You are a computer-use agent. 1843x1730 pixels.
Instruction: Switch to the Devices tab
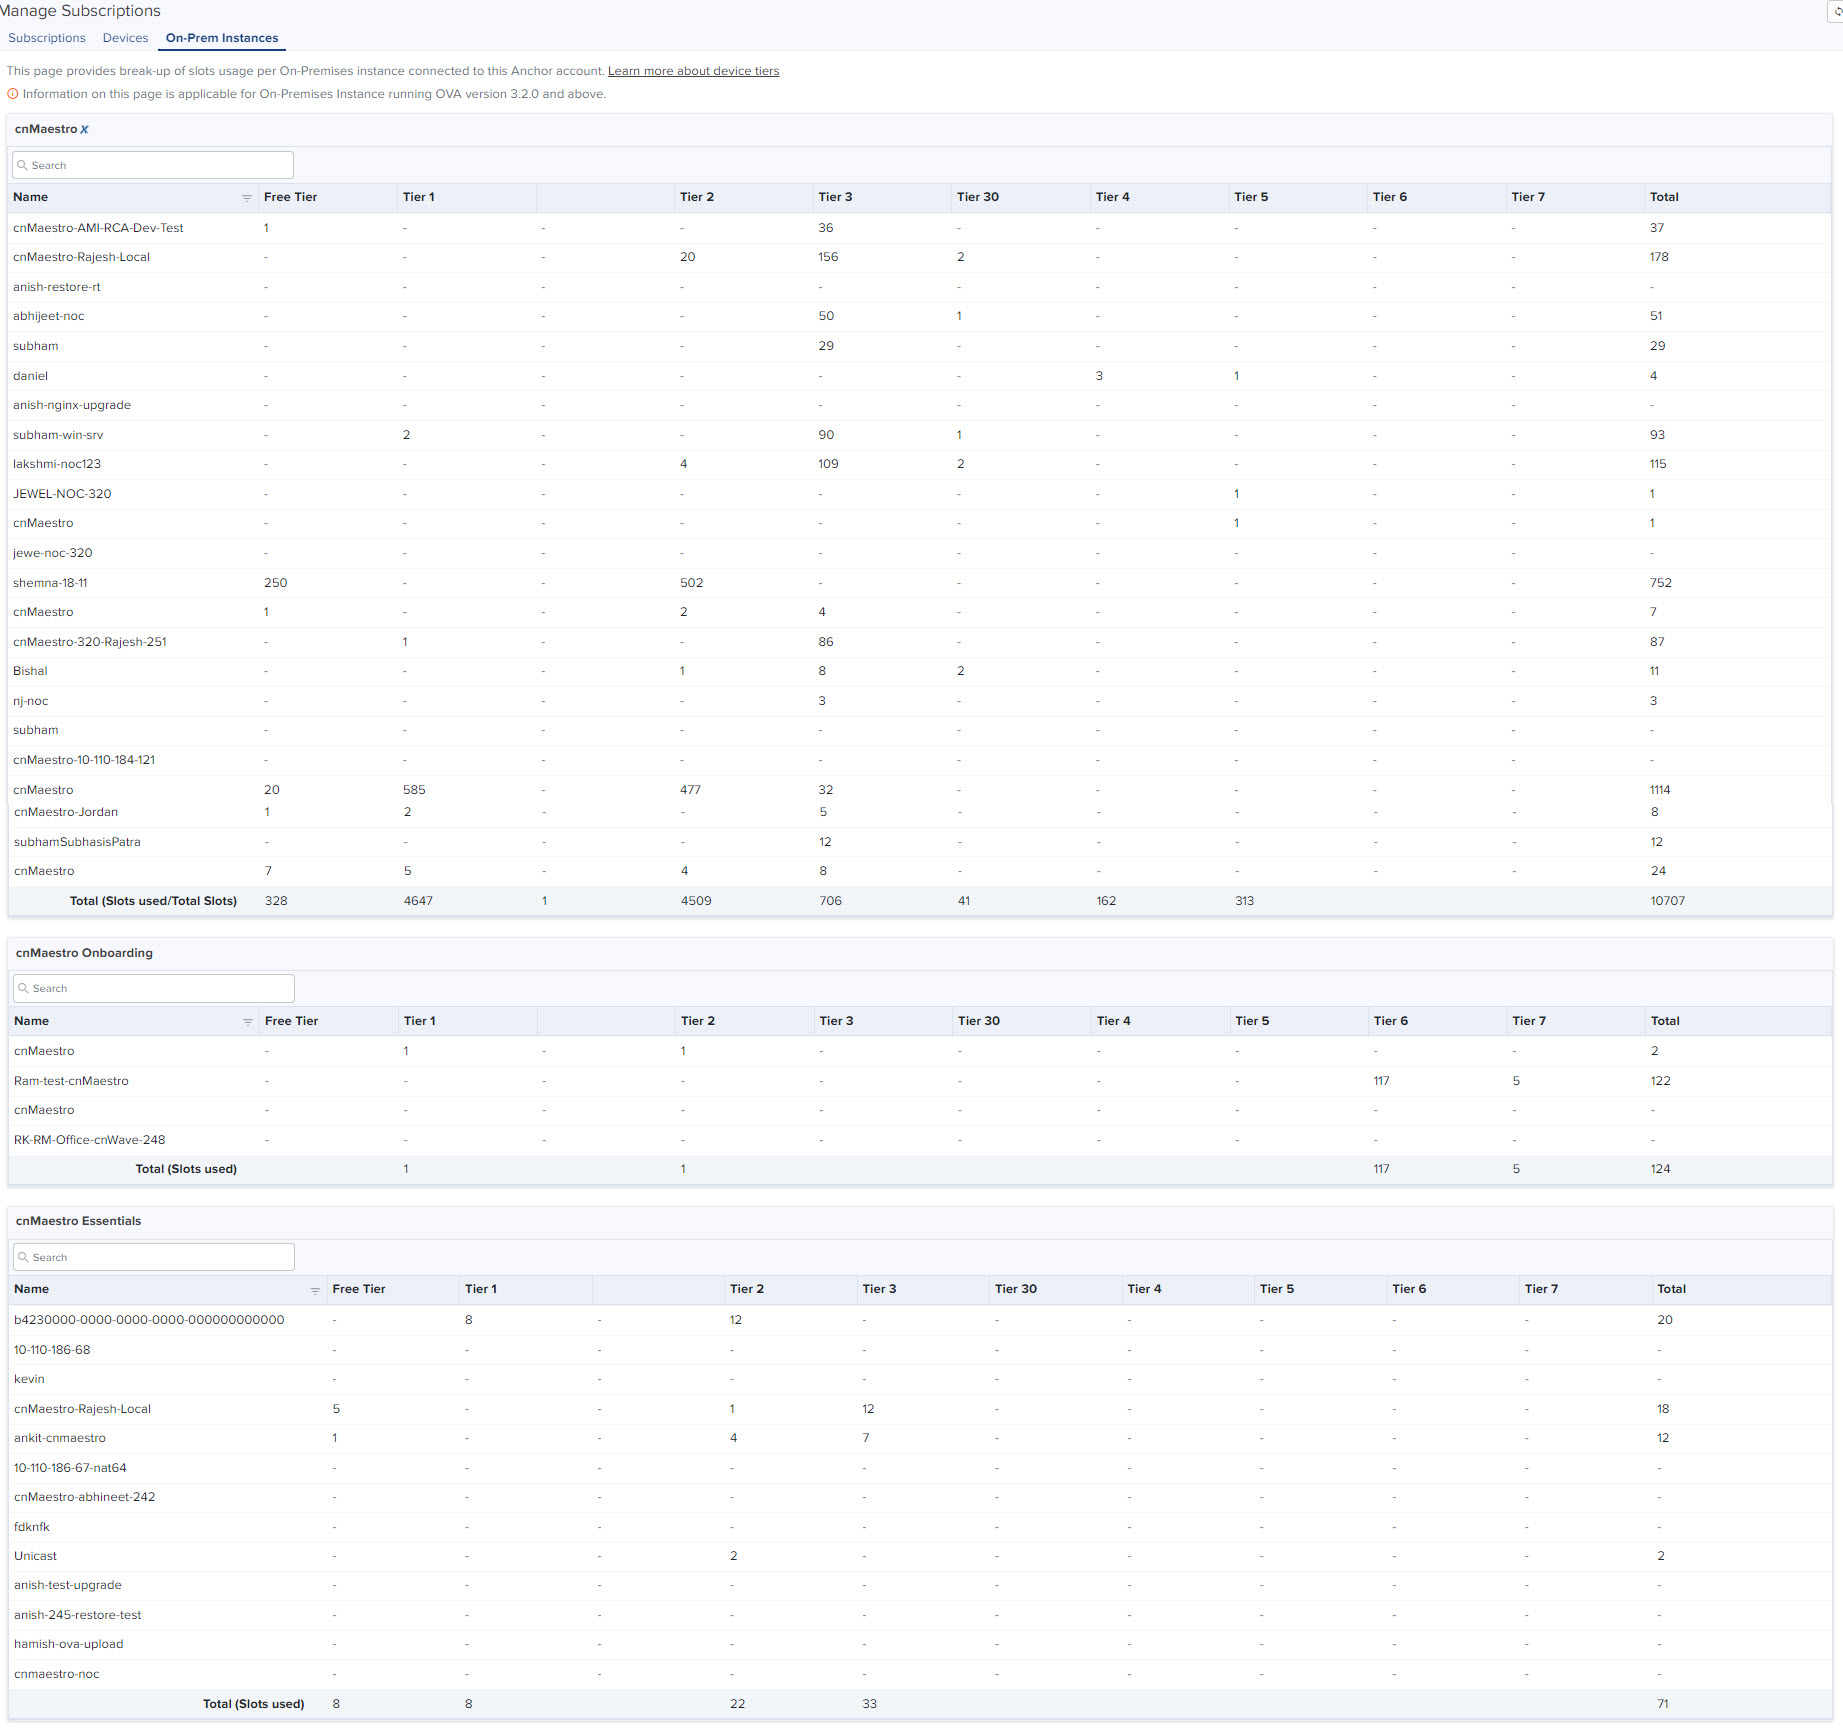click(x=125, y=38)
